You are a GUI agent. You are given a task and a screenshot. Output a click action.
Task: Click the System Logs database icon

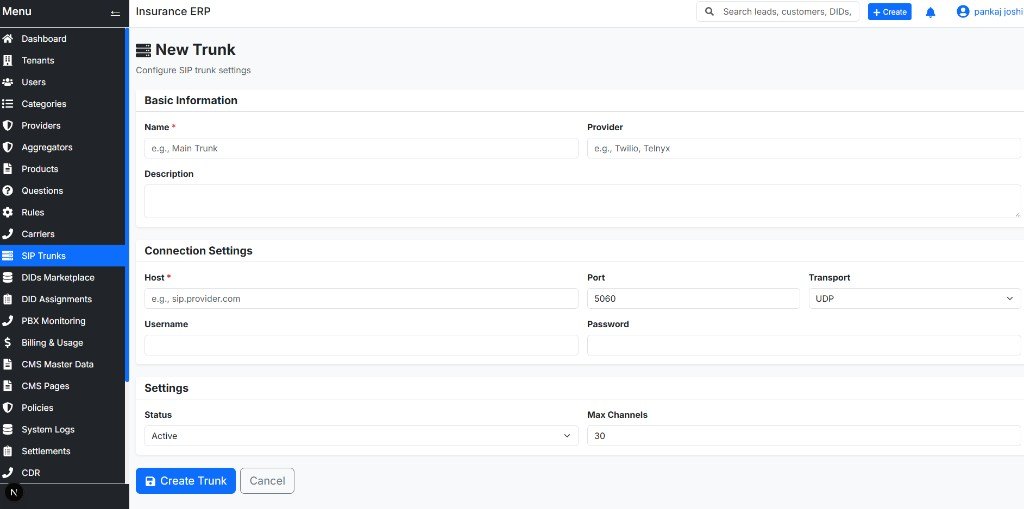[x=8, y=429]
